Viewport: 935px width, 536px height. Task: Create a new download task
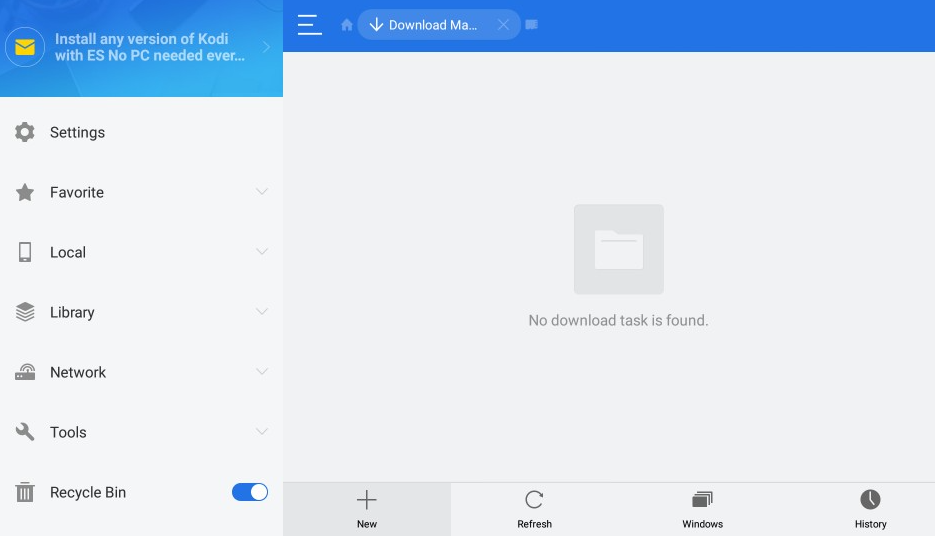tap(367, 508)
